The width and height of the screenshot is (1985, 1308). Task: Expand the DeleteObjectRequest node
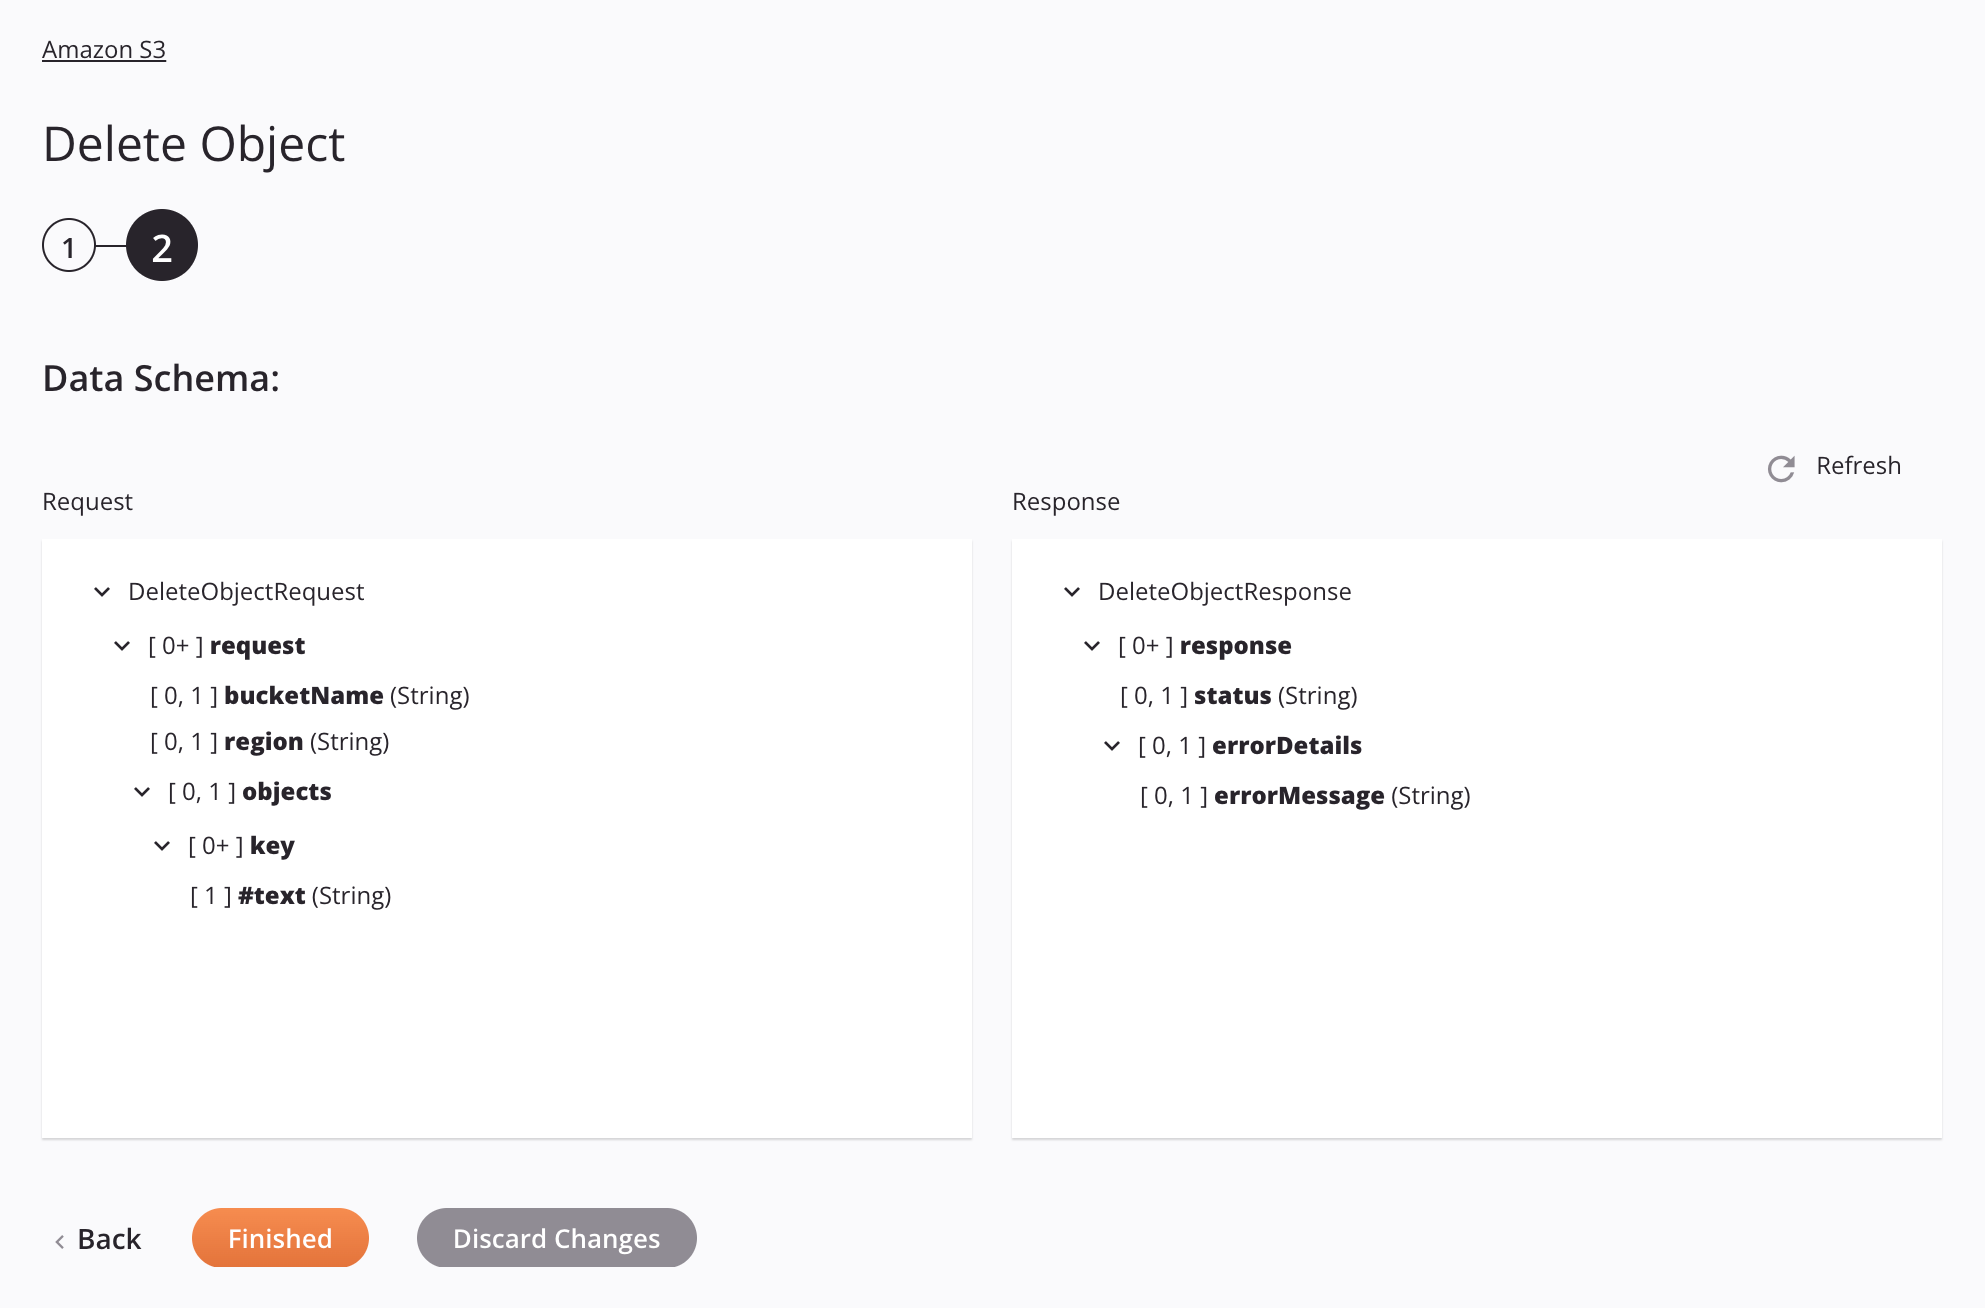click(x=102, y=591)
